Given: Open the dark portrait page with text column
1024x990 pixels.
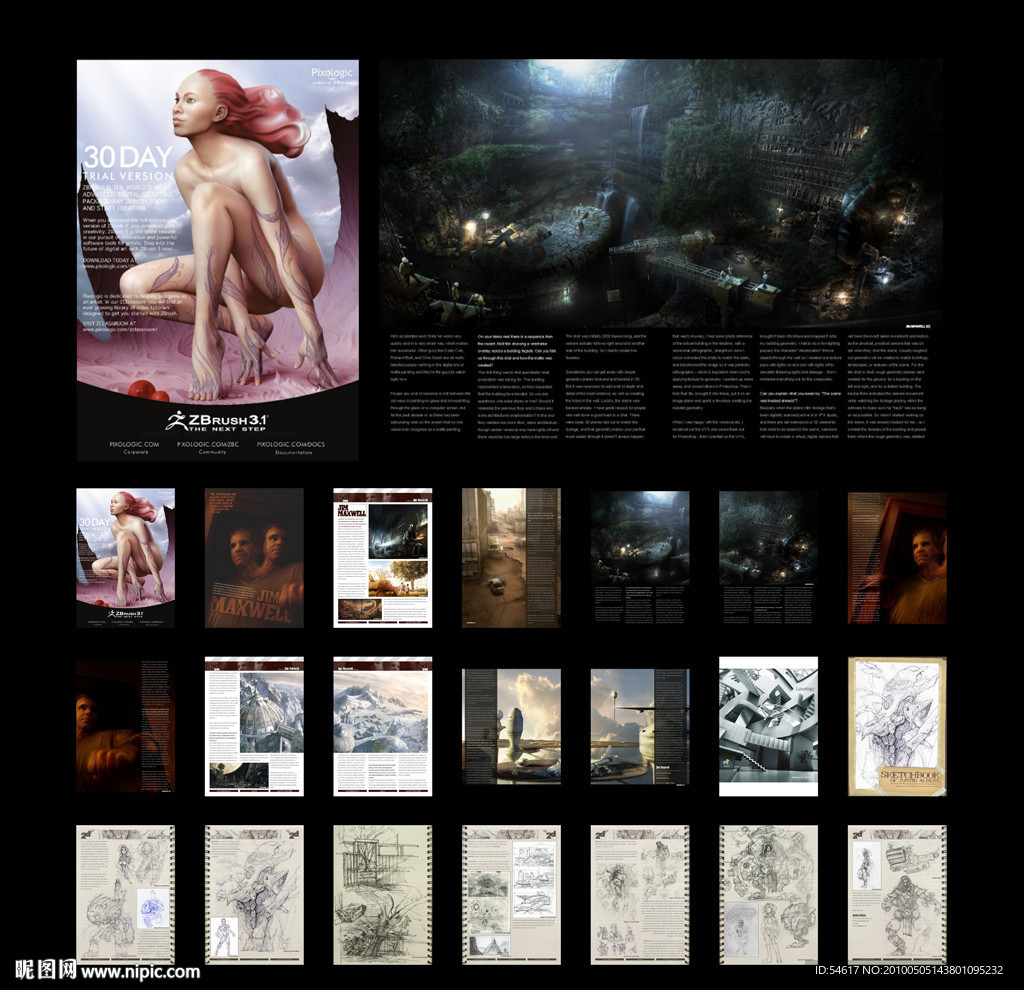Looking at the screenshot, I should pyautogui.click(x=125, y=726).
